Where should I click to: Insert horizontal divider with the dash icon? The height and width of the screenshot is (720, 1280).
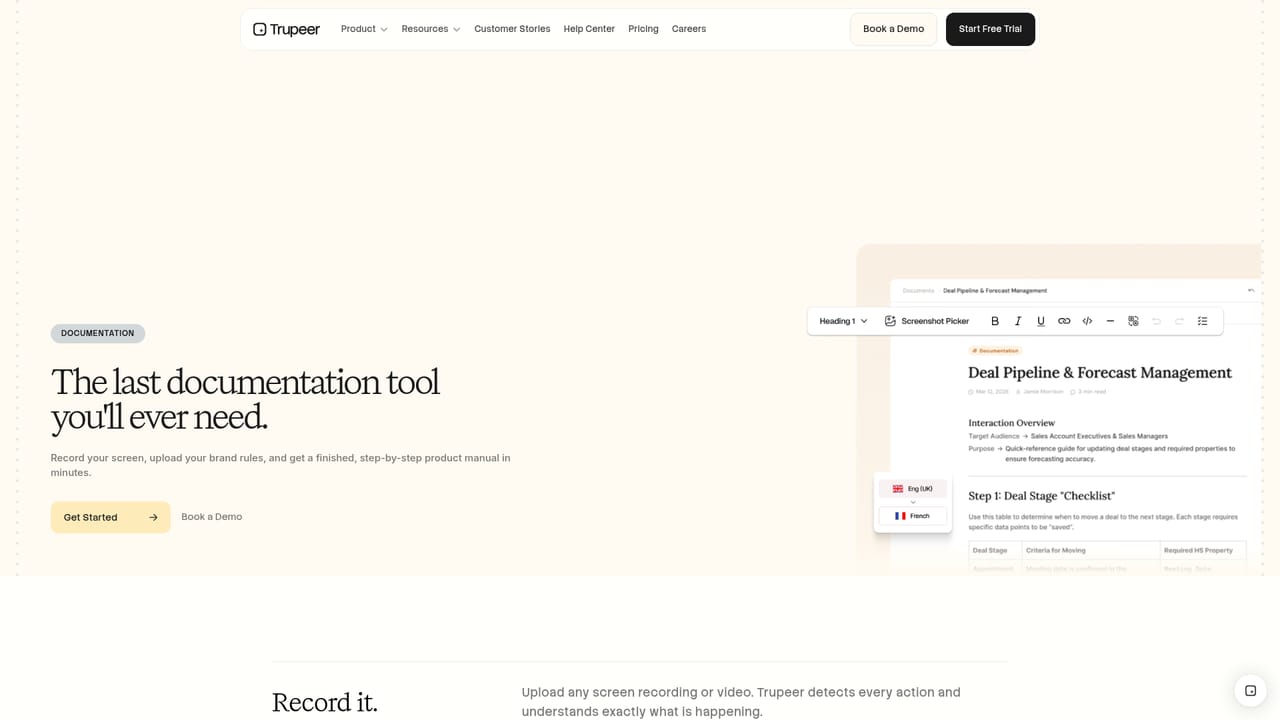1110,321
